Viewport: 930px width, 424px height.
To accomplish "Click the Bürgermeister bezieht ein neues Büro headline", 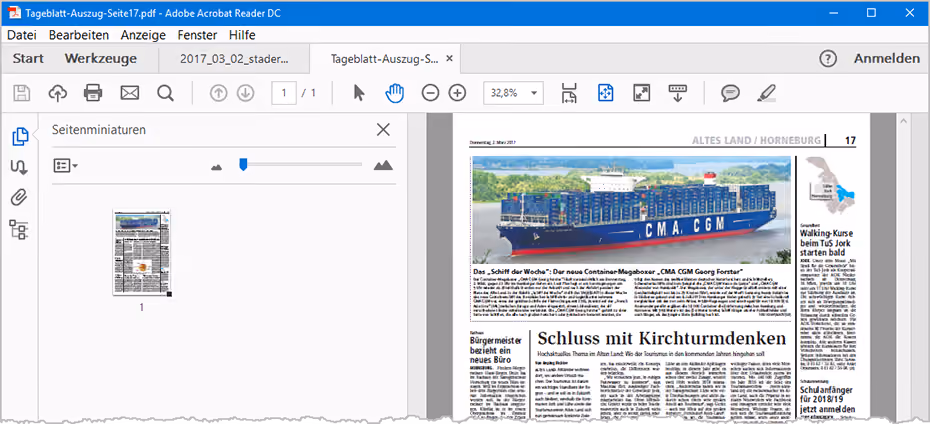I will pyautogui.click(x=495, y=350).
